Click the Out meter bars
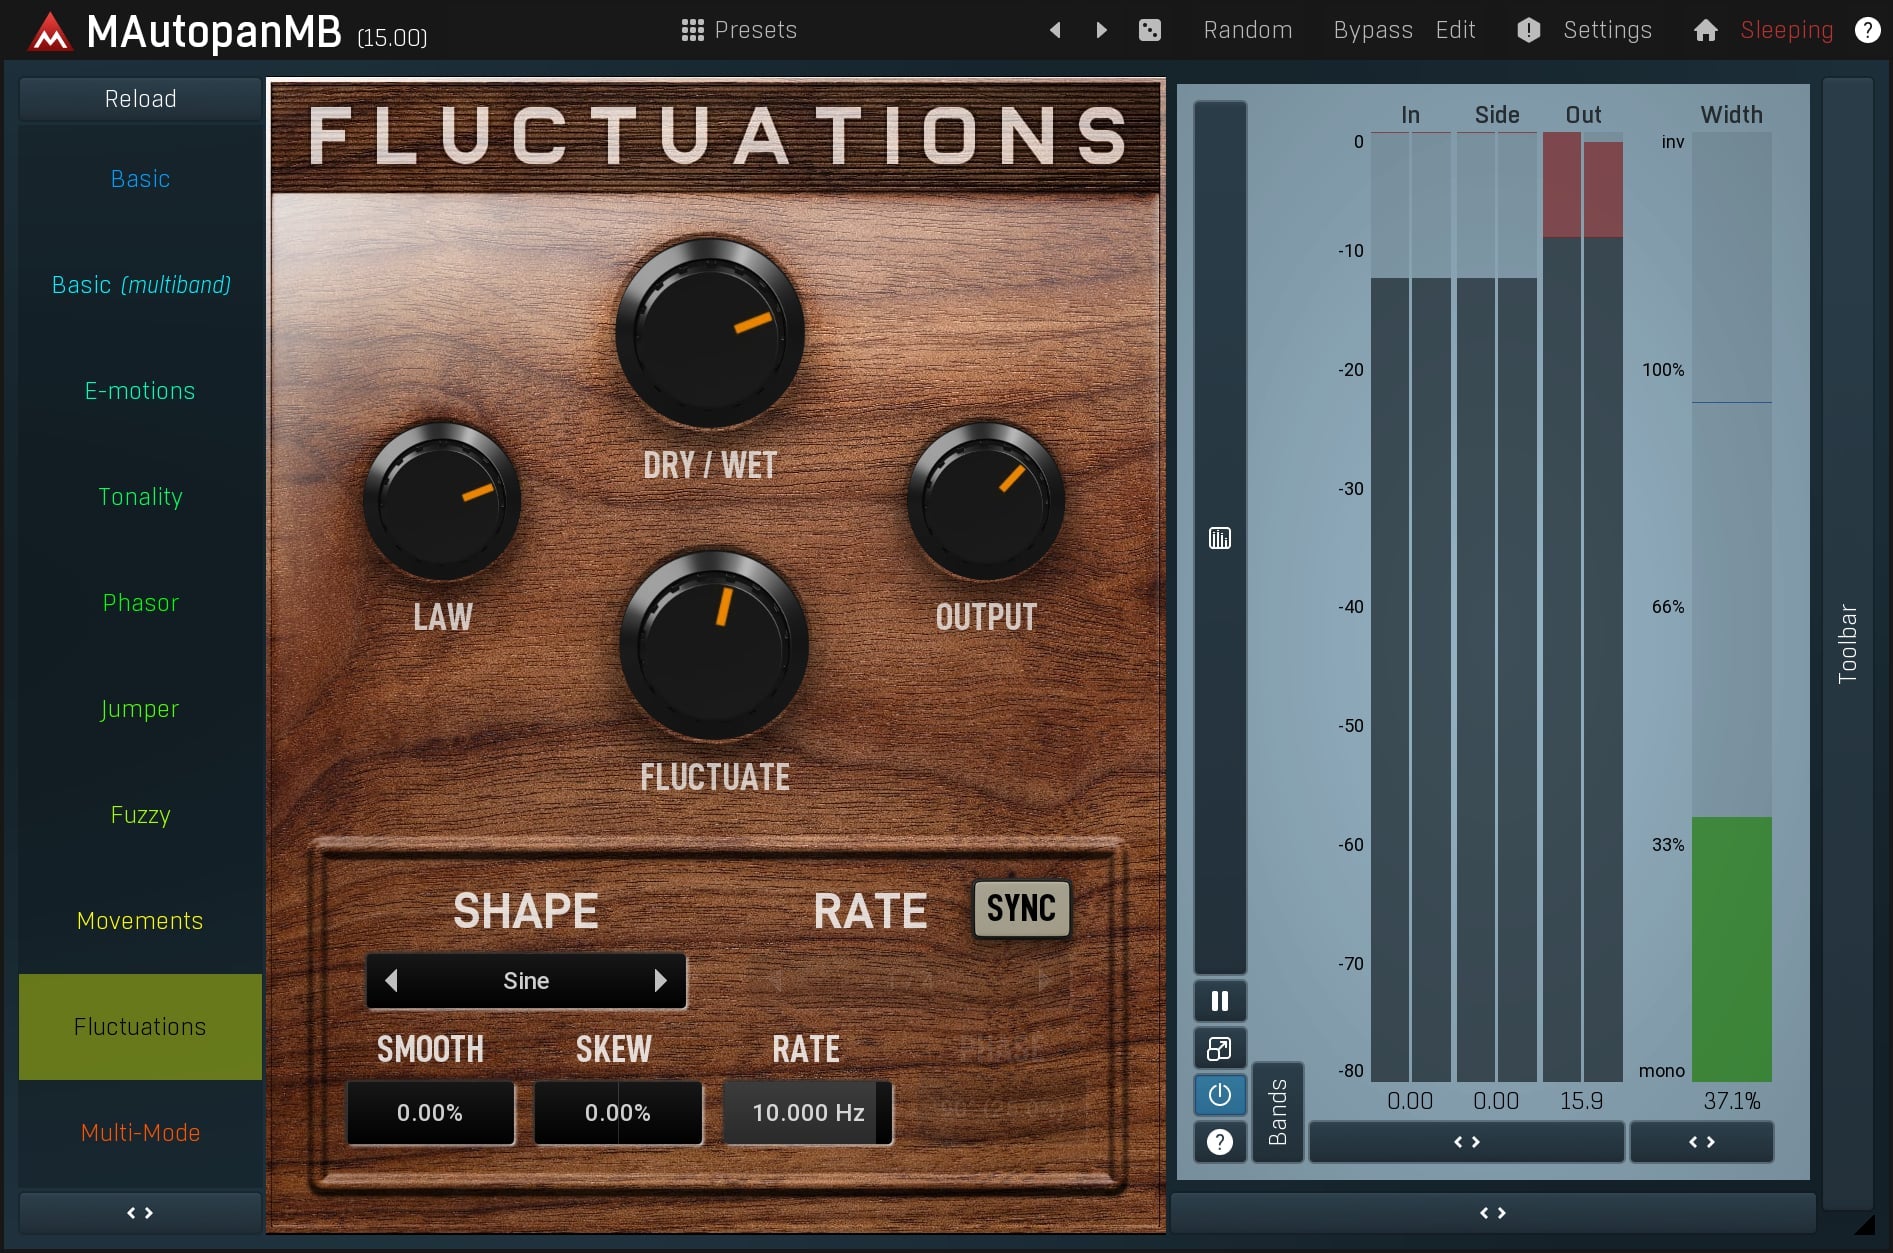The height and width of the screenshot is (1253, 1893). point(1583,606)
